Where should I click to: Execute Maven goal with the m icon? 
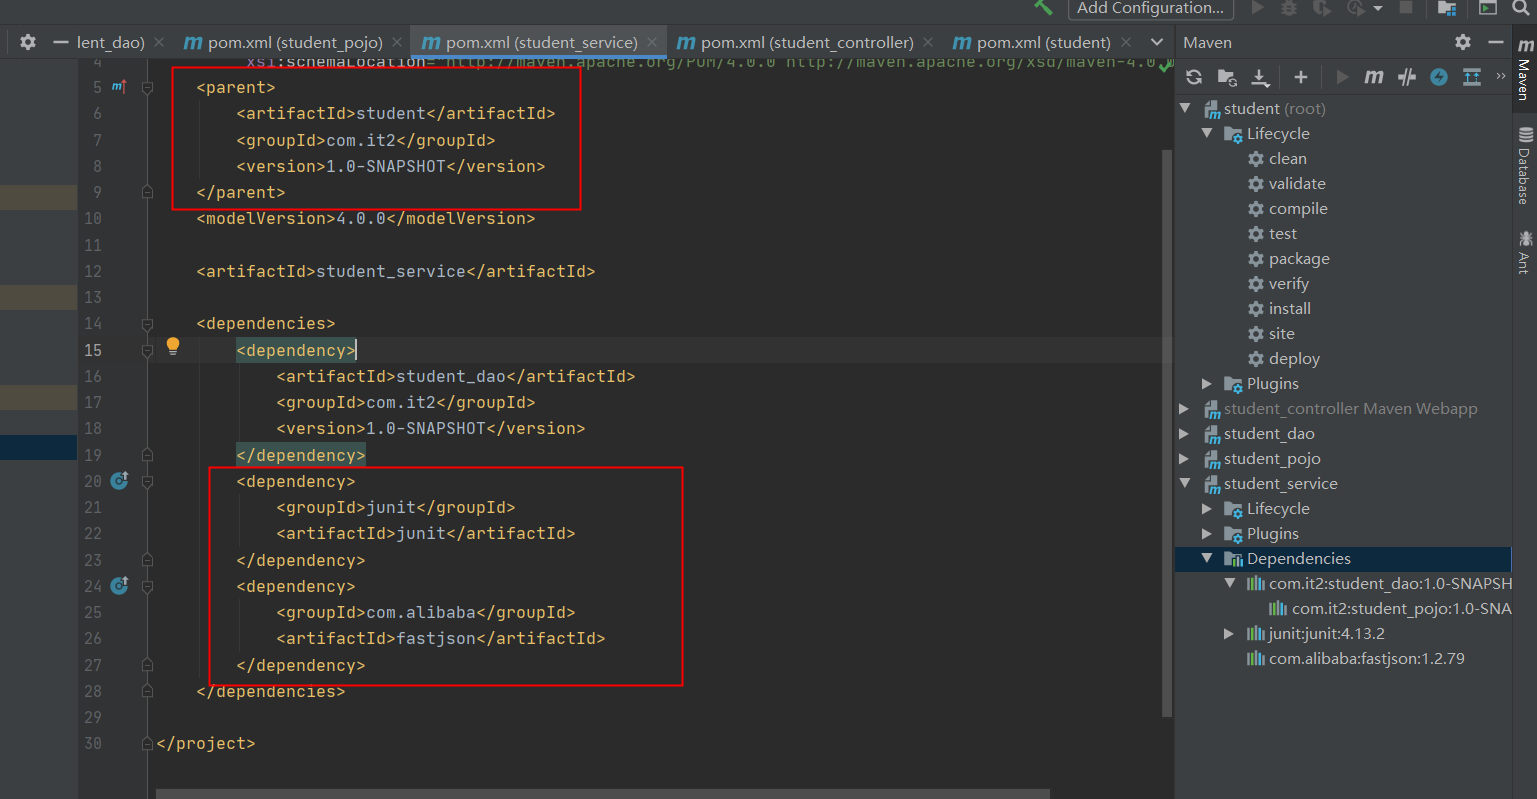pos(1374,77)
